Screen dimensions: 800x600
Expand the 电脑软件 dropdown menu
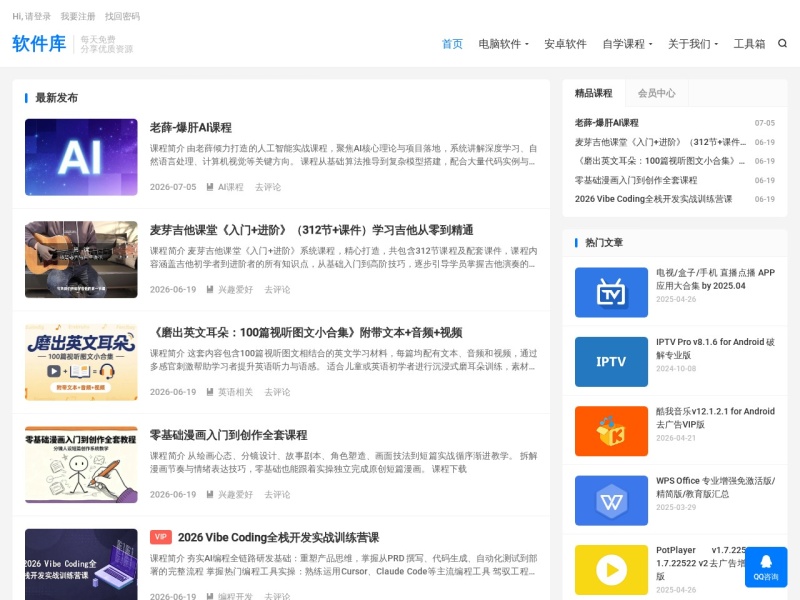click(503, 44)
